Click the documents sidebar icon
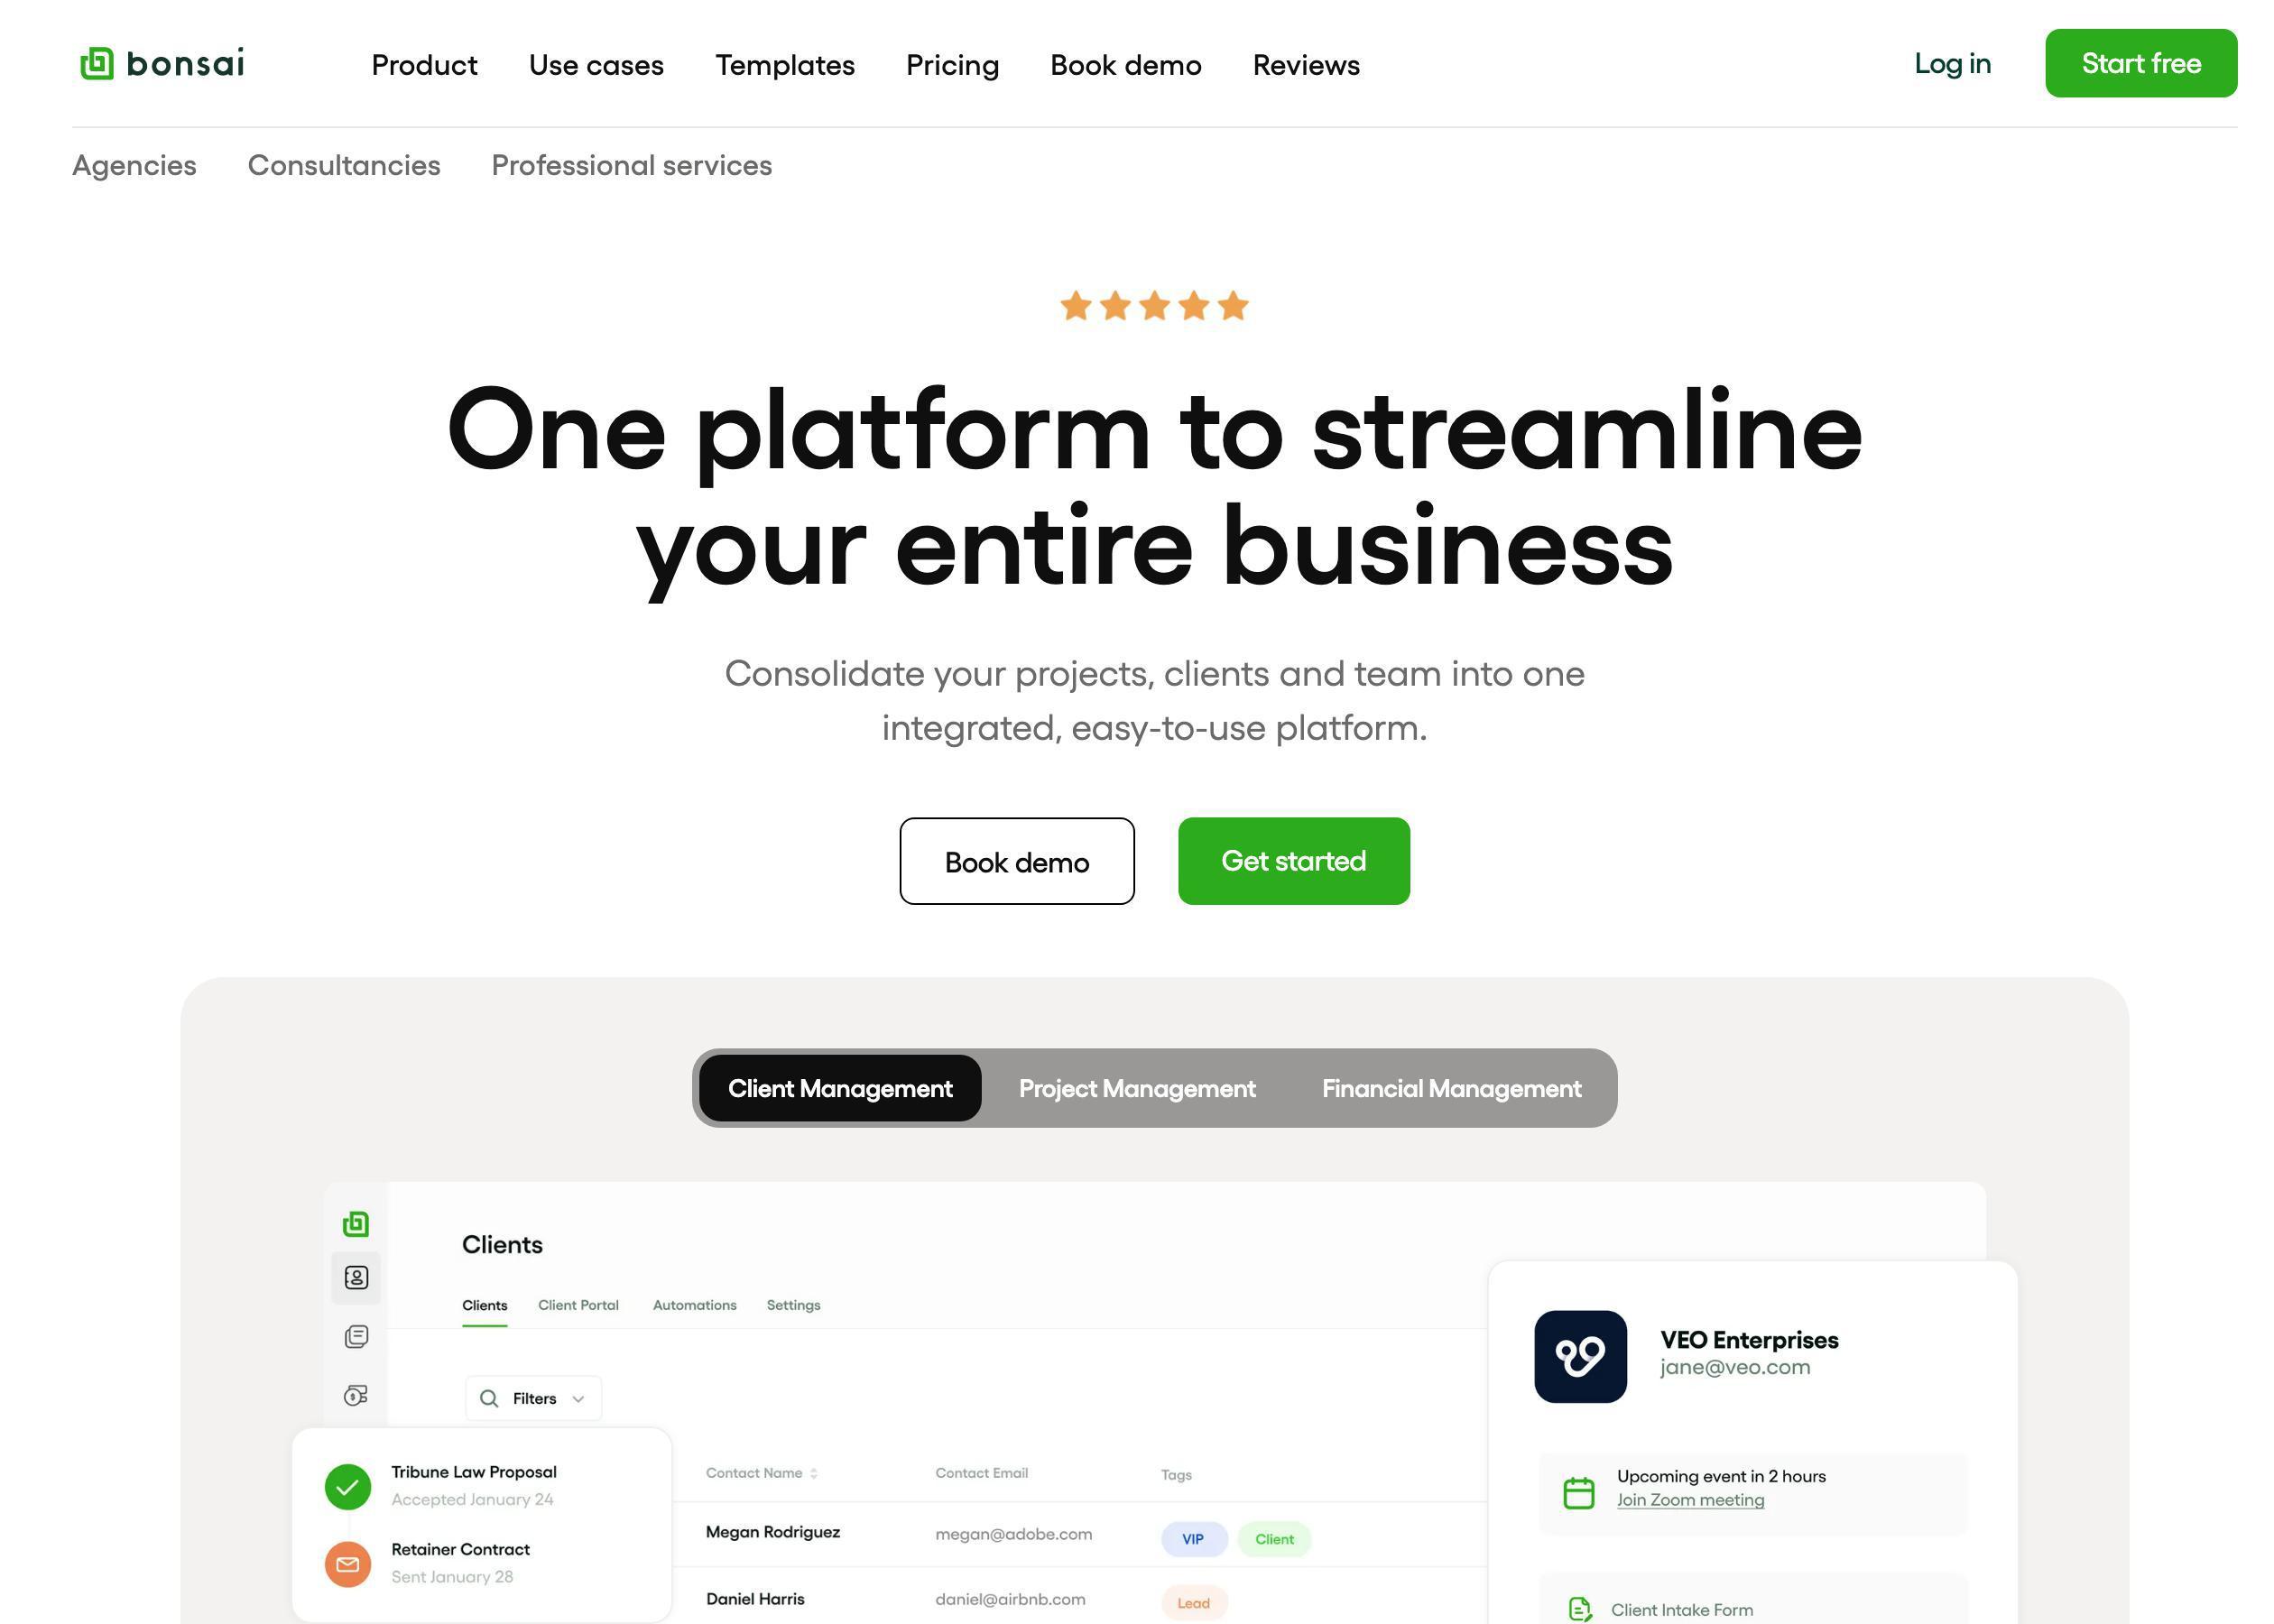The image size is (2274, 1624). click(x=355, y=1336)
